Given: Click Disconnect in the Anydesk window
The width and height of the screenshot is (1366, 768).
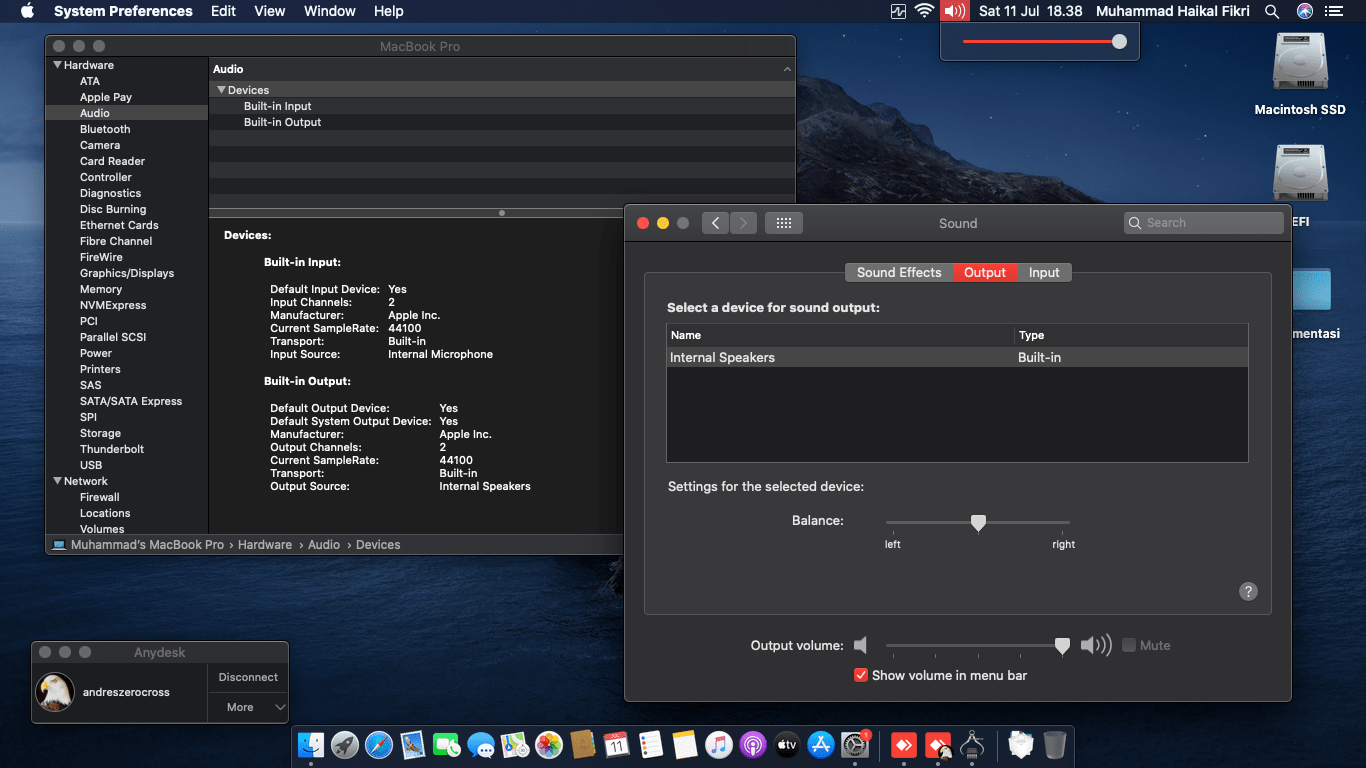Looking at the screenshot, I should [x=248, y=677].
